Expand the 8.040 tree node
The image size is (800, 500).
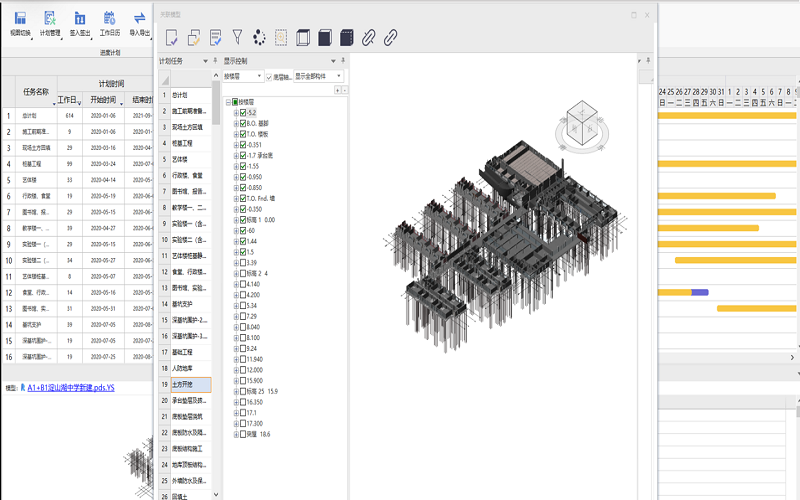coord(236,327)
